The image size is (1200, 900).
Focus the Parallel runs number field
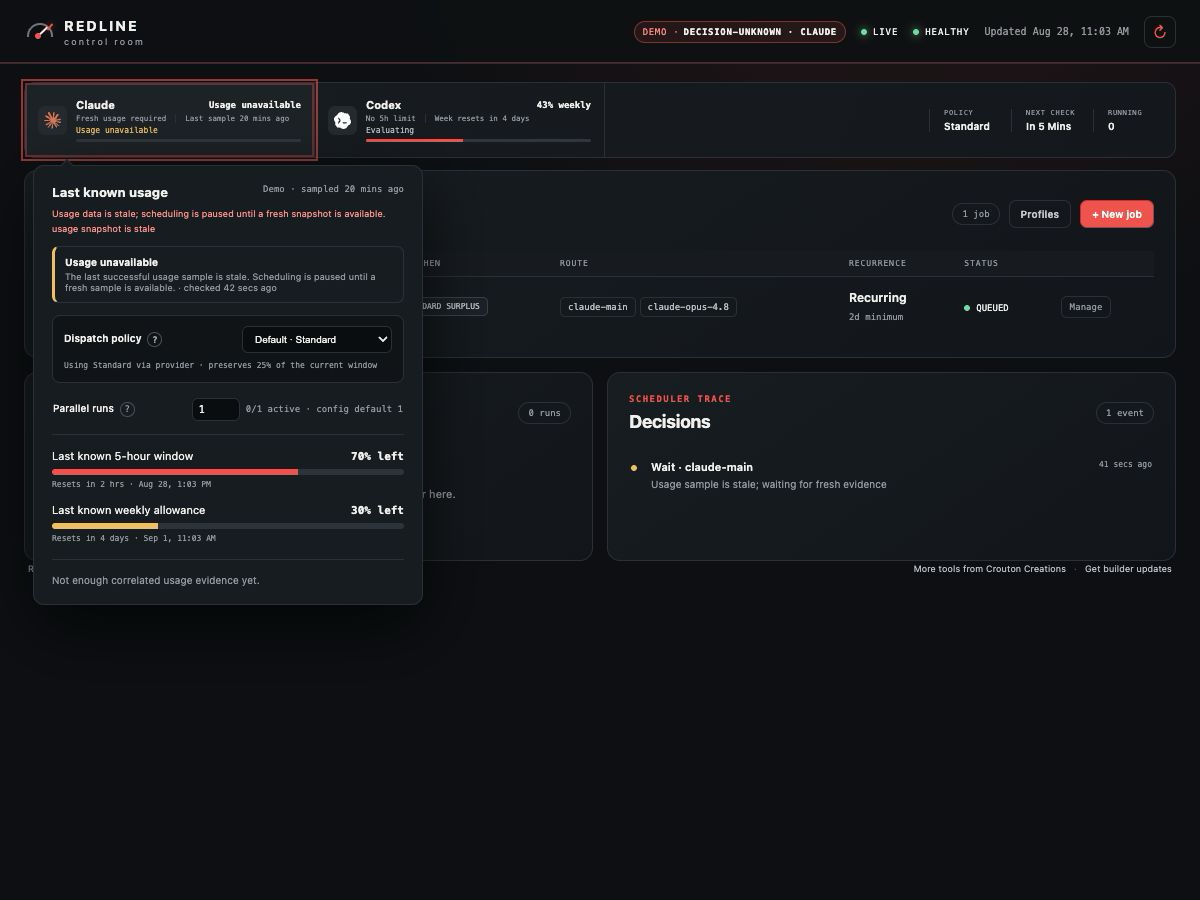tap(215, 409)
